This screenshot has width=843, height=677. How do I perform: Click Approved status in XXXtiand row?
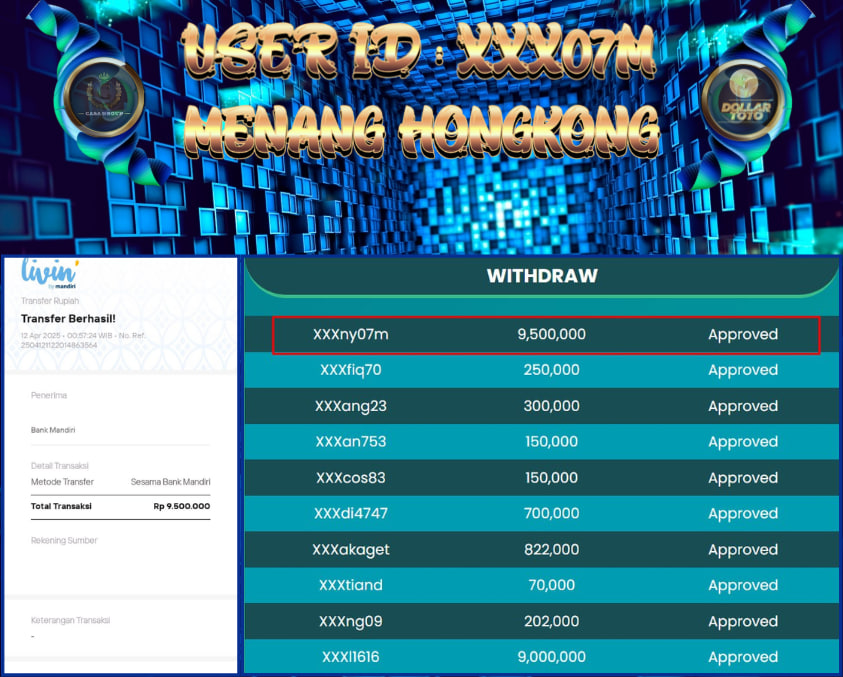(742, 586)
